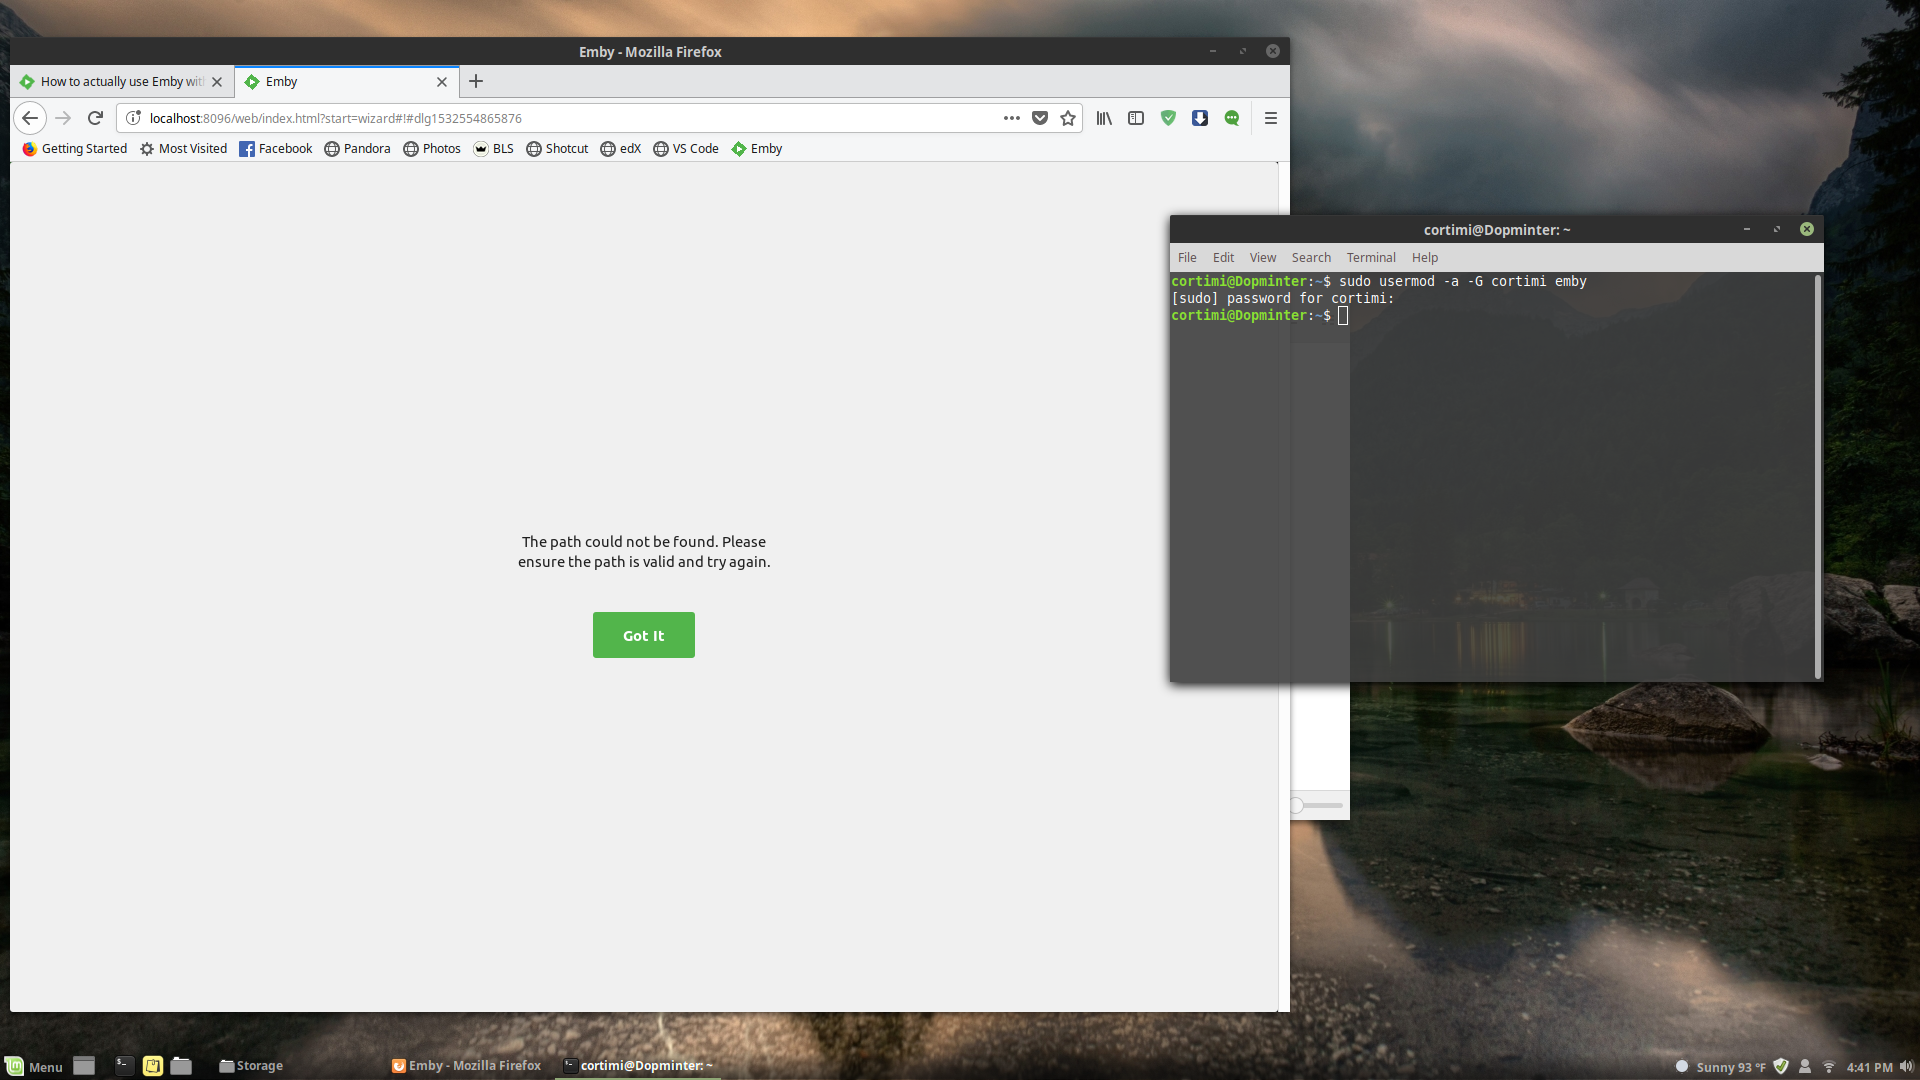Save page to Pocket icon
1920x1080 pixels.
pos(1040,118)
